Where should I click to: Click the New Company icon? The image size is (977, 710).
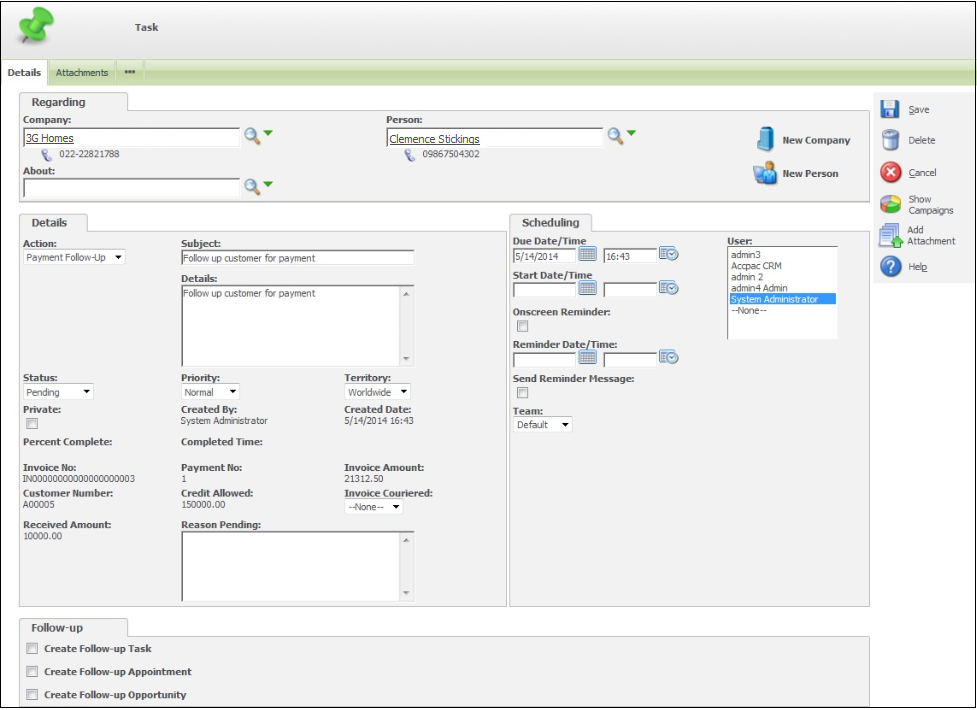tap(766, 140)
